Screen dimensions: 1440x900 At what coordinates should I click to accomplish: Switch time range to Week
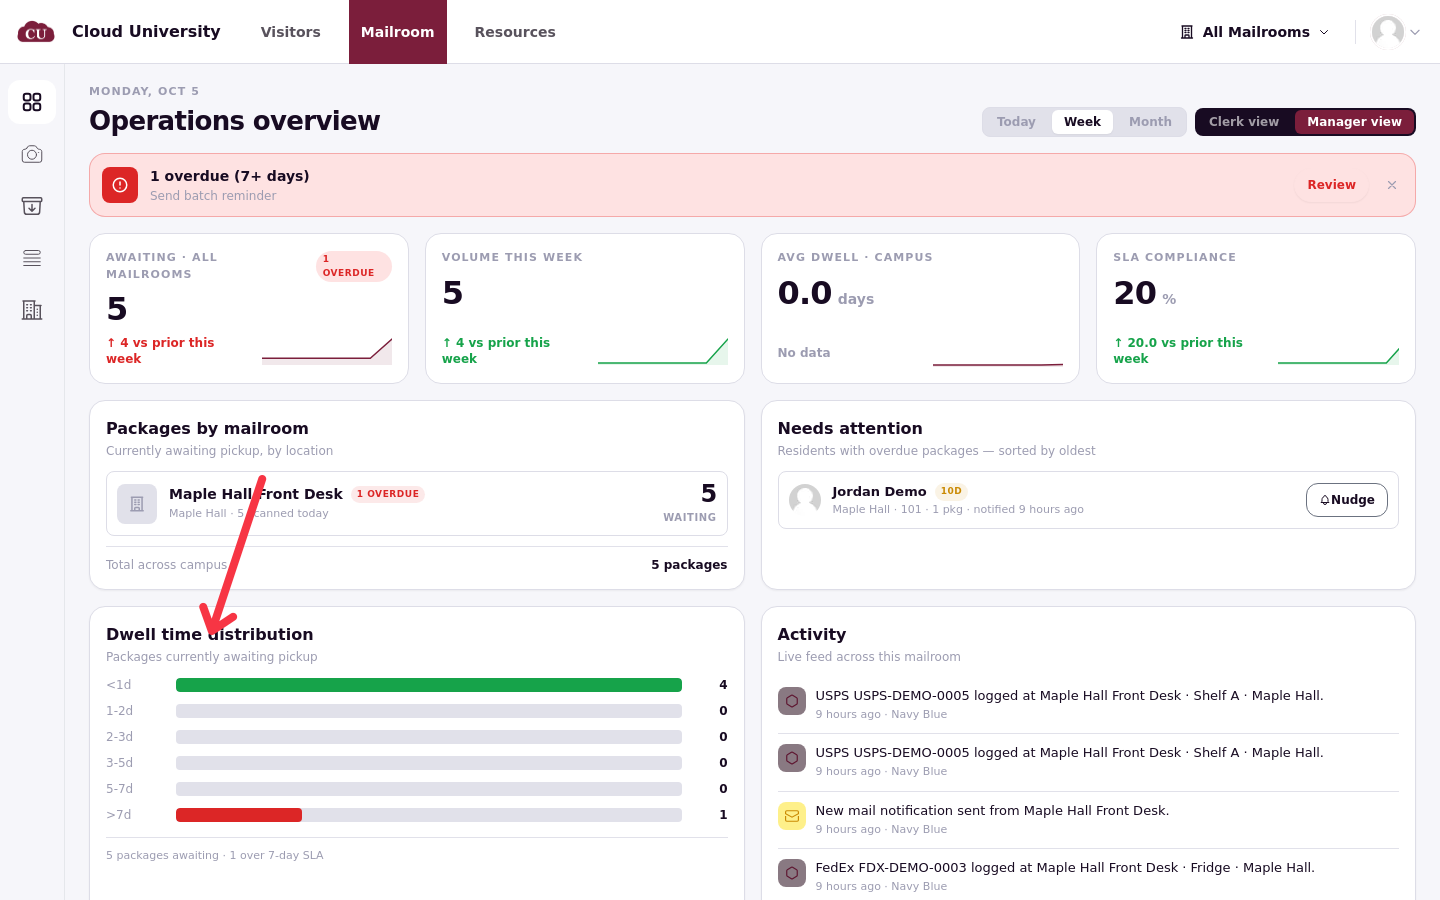click(1082, 122)
